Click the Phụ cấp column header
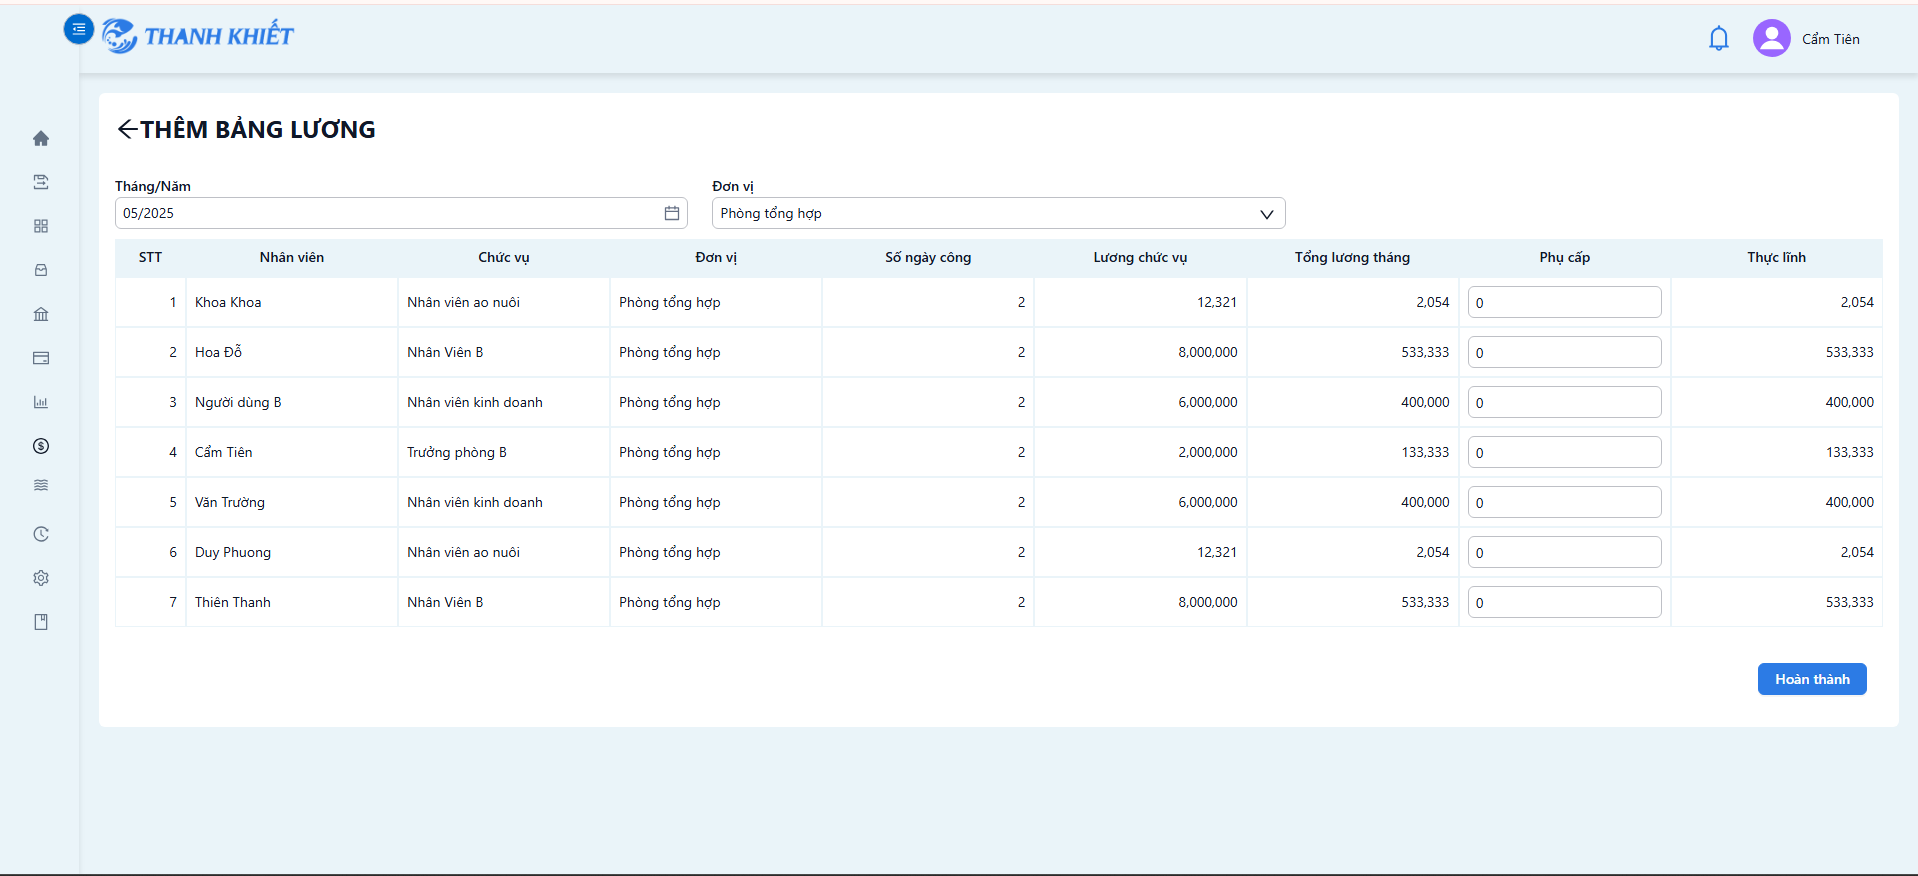This screenshot has width=1918, height=876. pos(1564,257)
